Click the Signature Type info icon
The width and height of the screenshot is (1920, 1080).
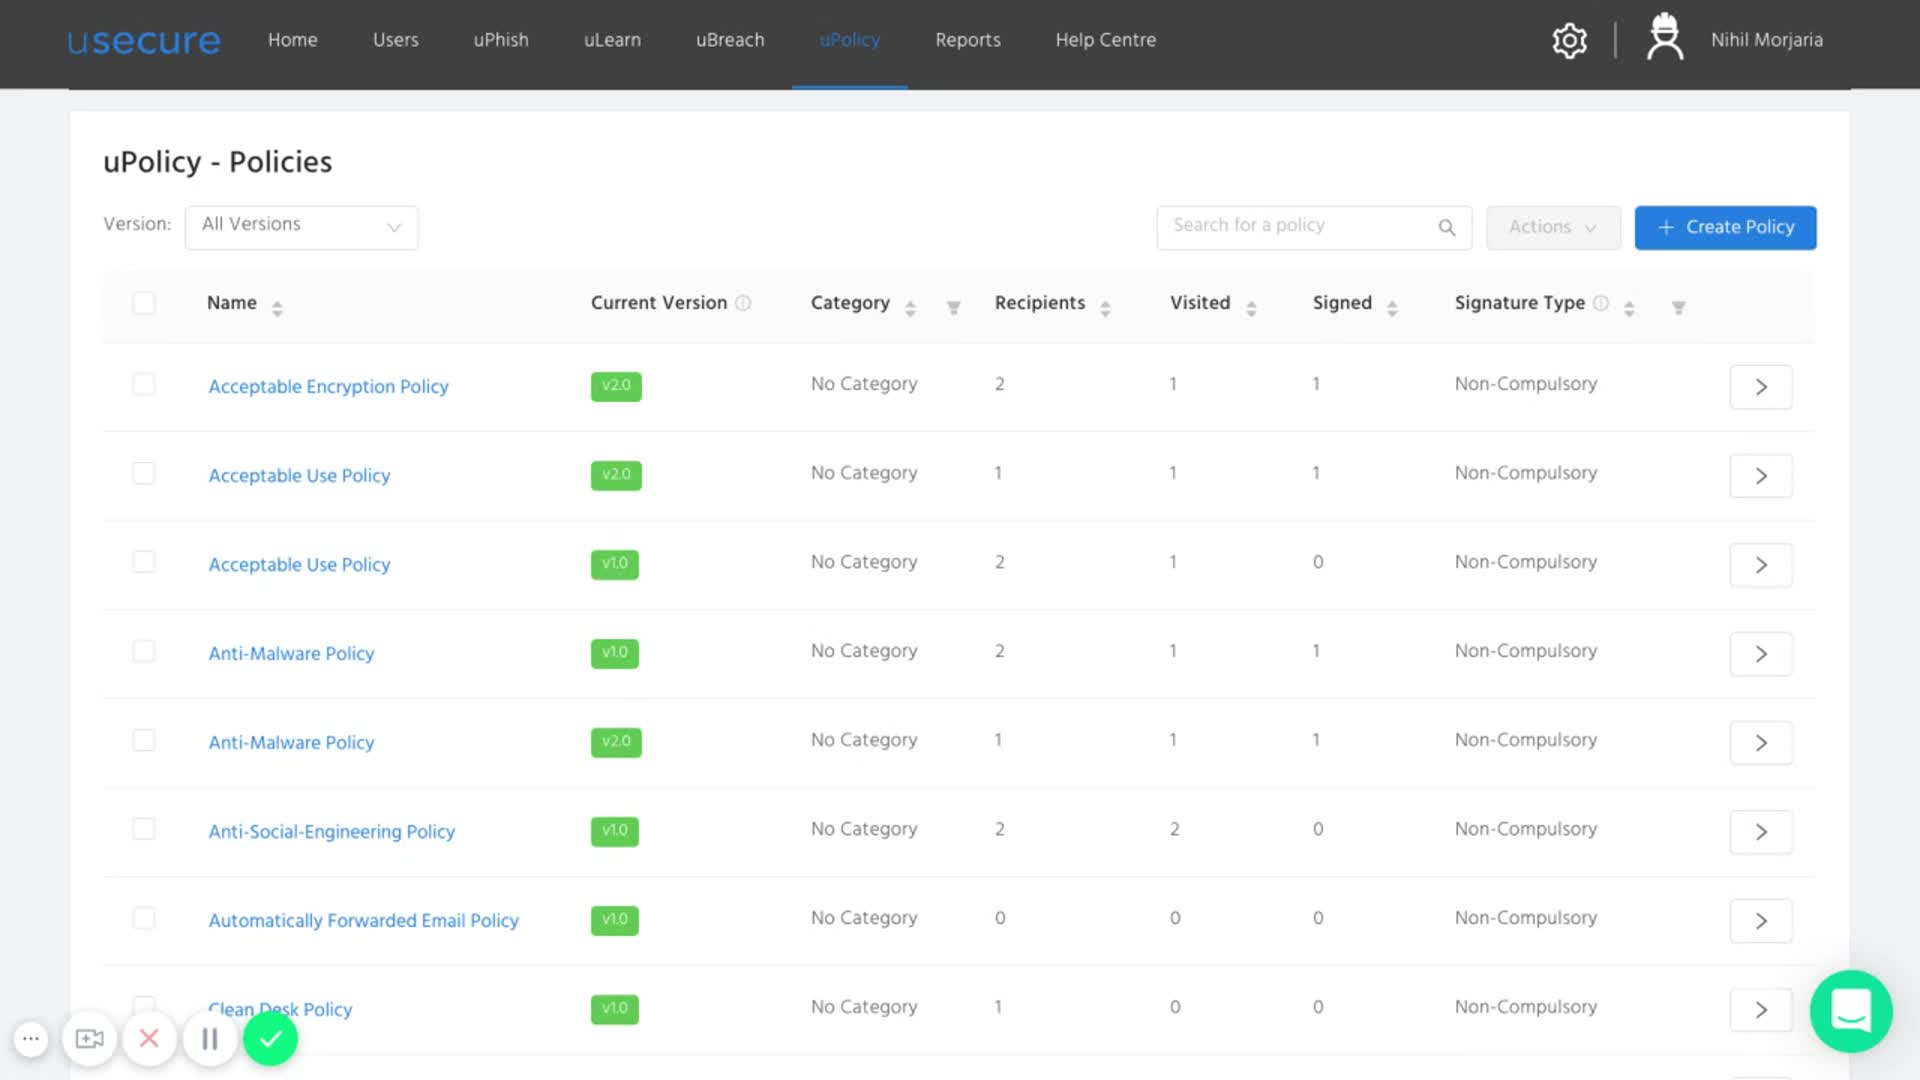click(x=1601, y=303)
